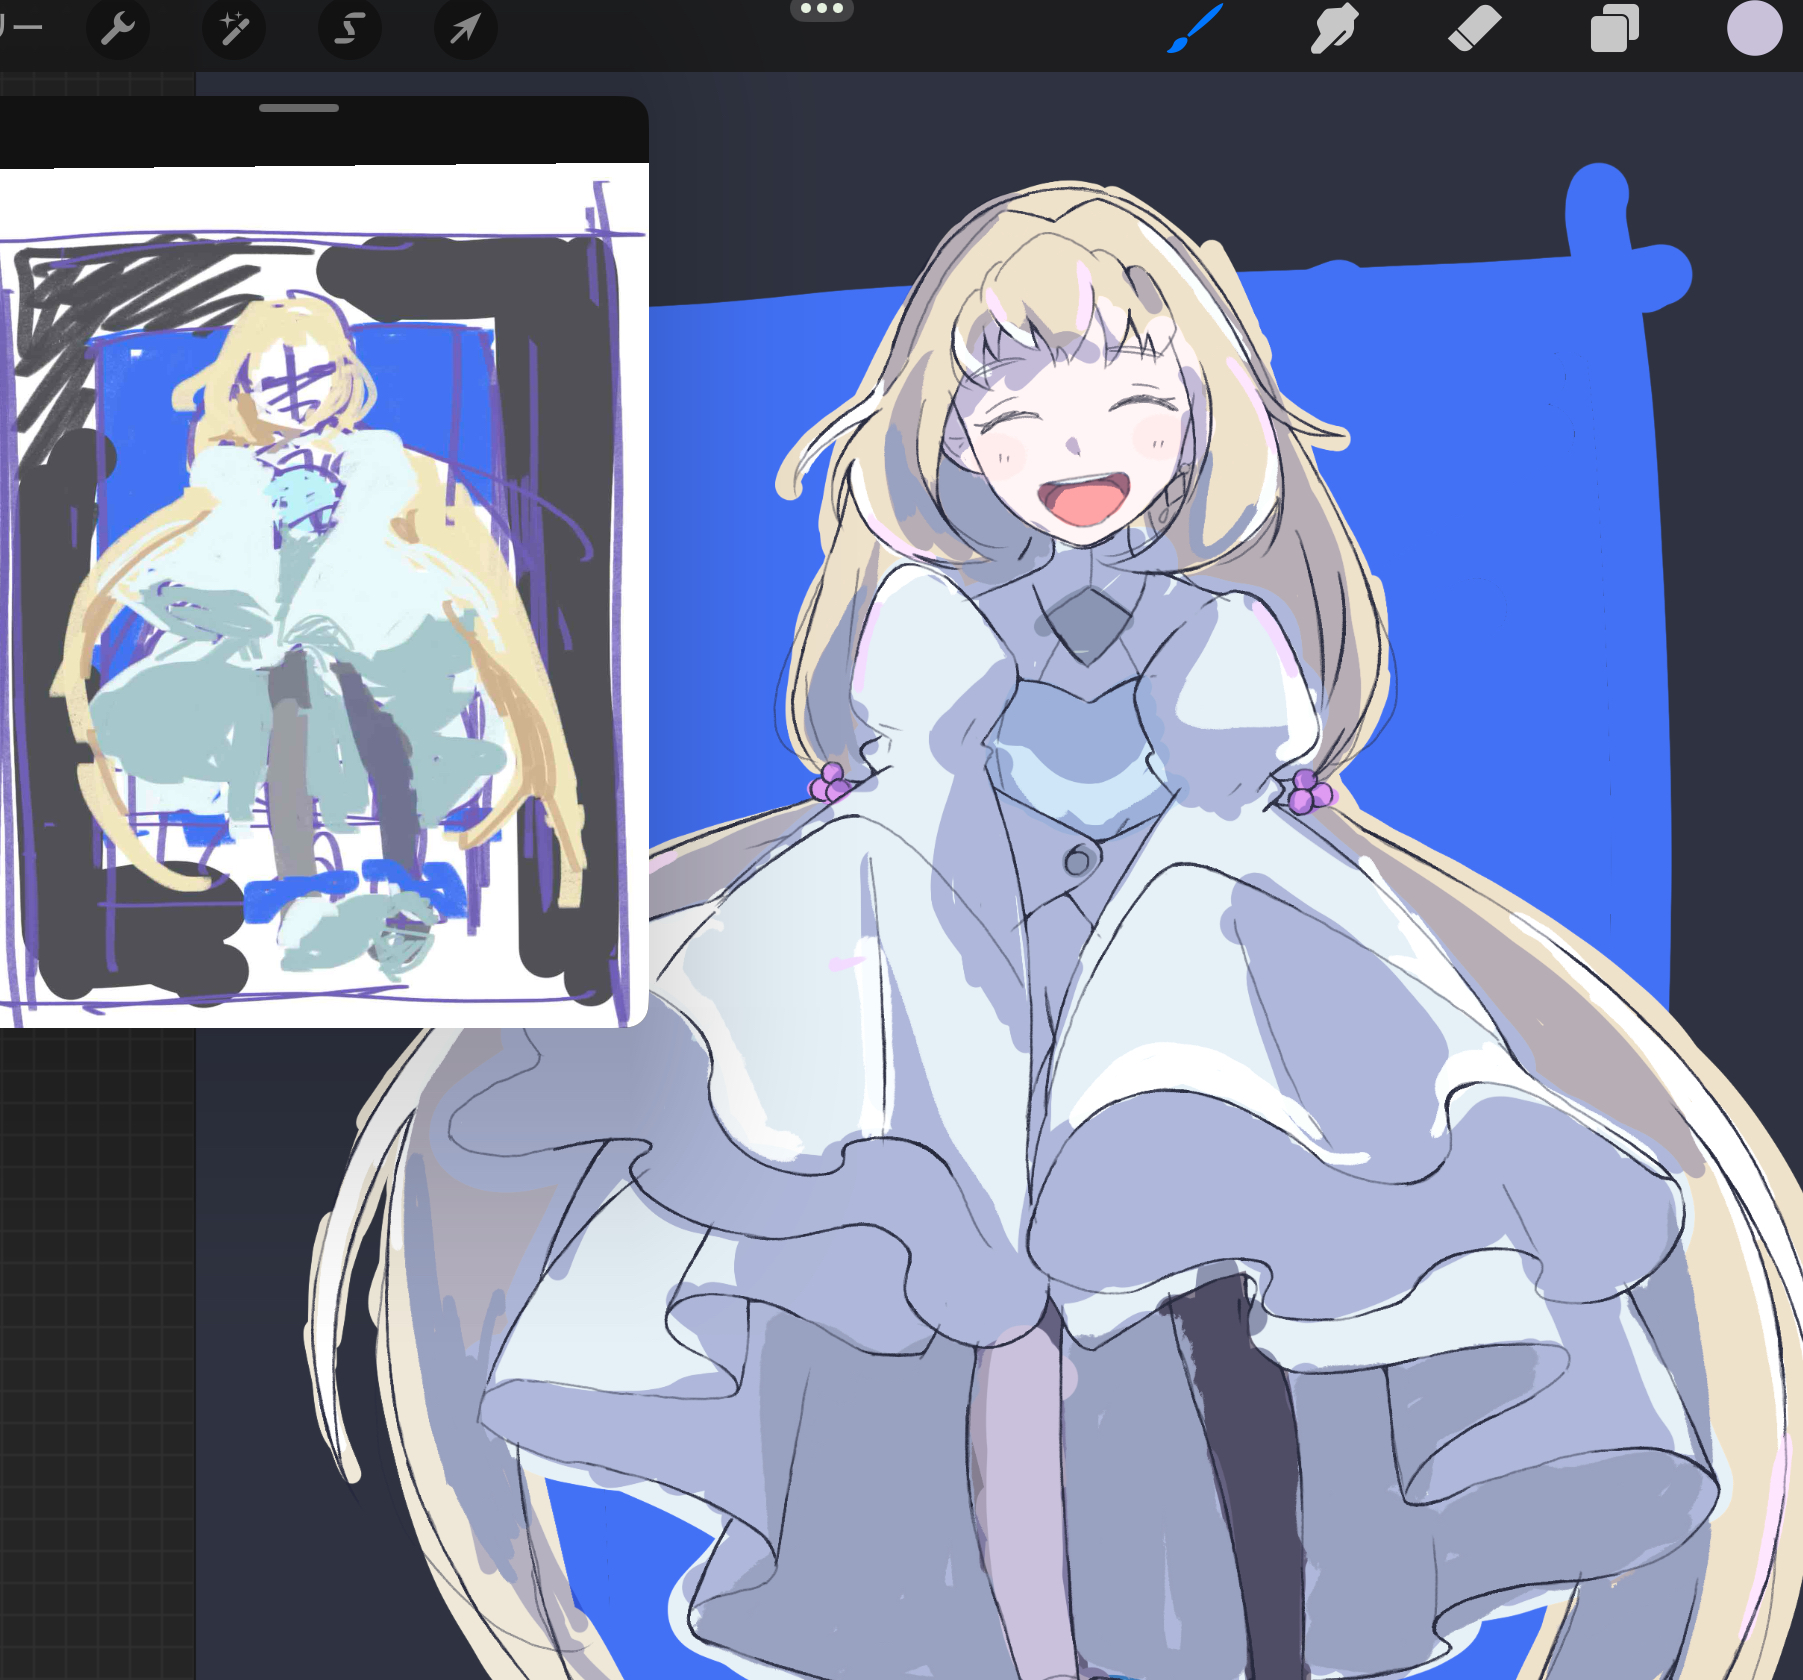Open the Layers panel
Image resolution: width=1803 pixels, height=1680 pixels.
pos(1614,28)
